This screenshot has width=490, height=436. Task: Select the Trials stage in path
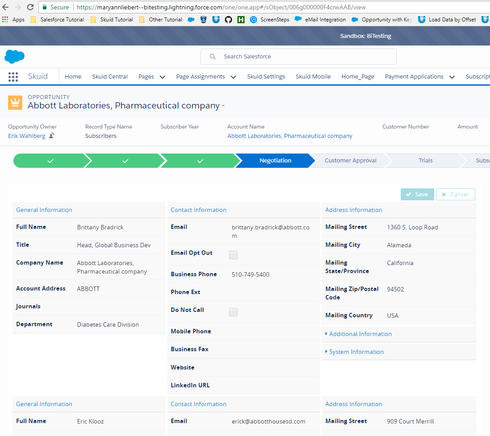click(426, 161)
